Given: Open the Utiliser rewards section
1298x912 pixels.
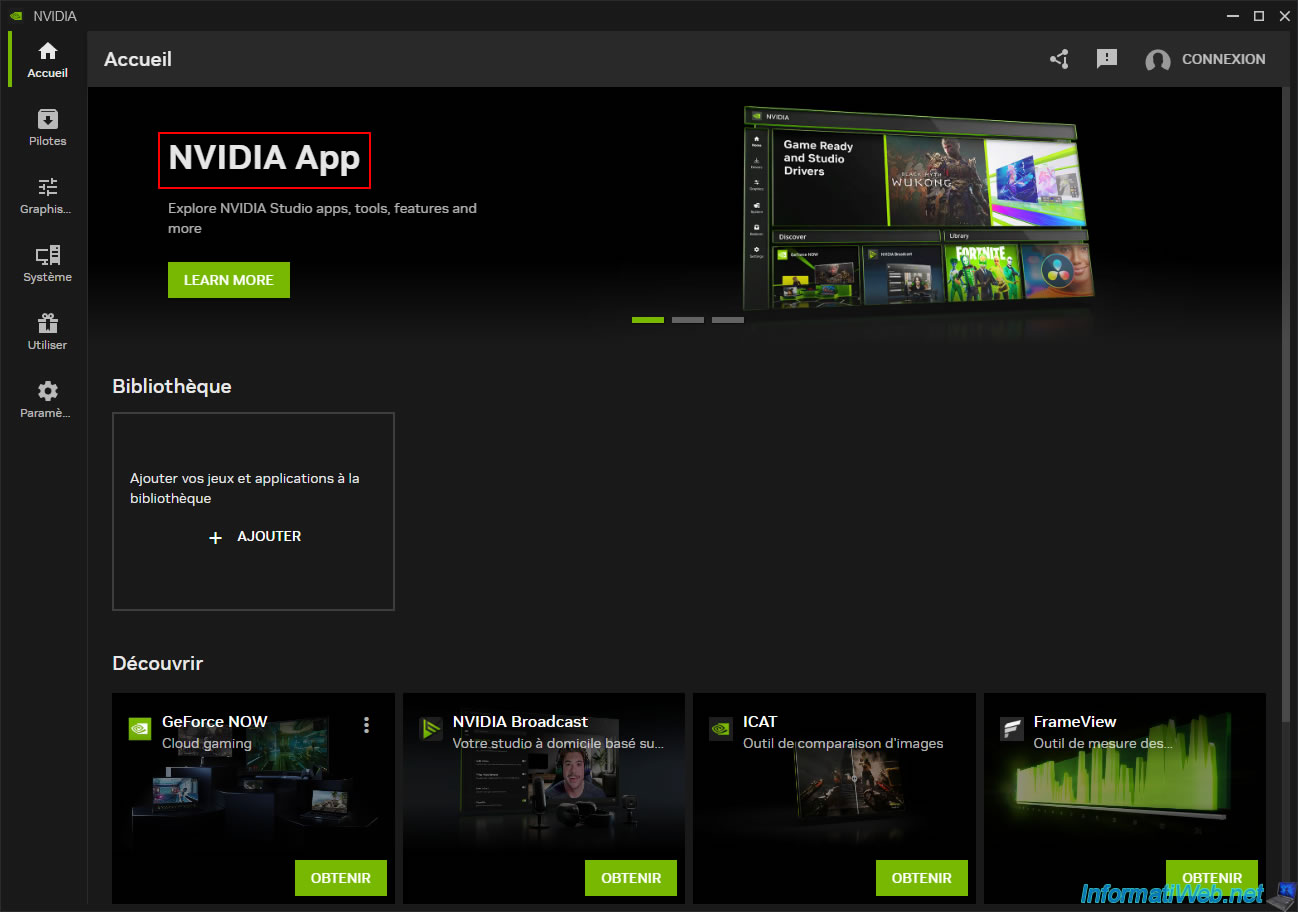Looking at the screenshot, I should click(x=47, y=332).
